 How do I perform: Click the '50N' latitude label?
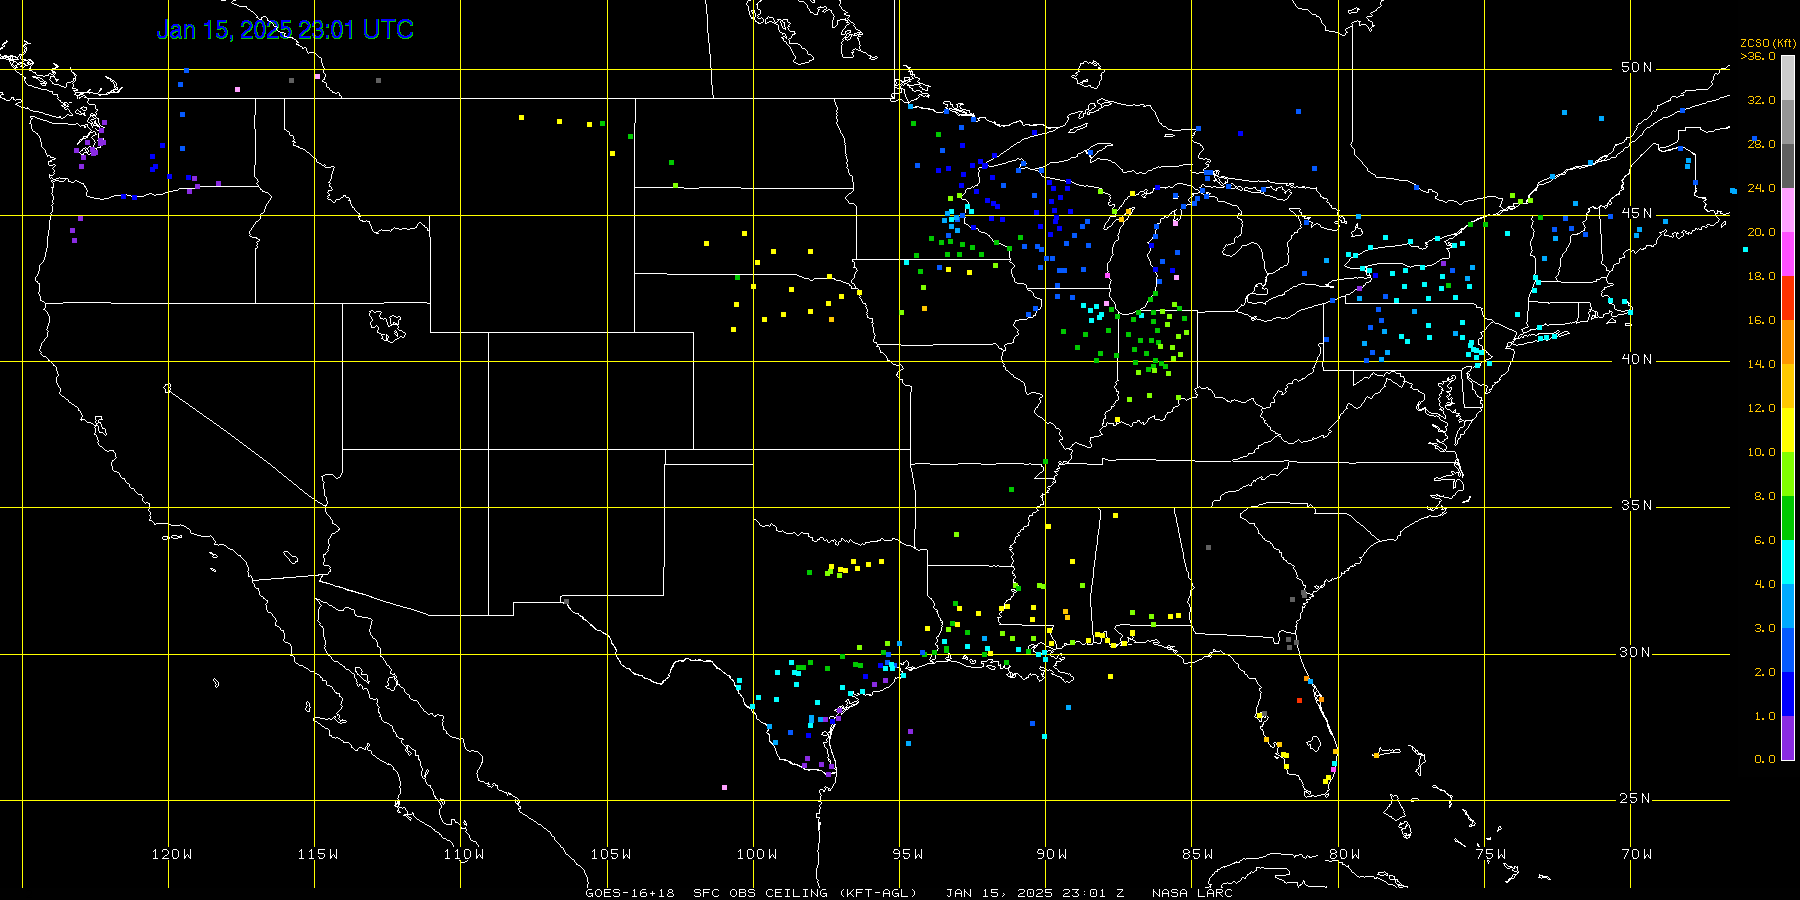click(1637, 67)
